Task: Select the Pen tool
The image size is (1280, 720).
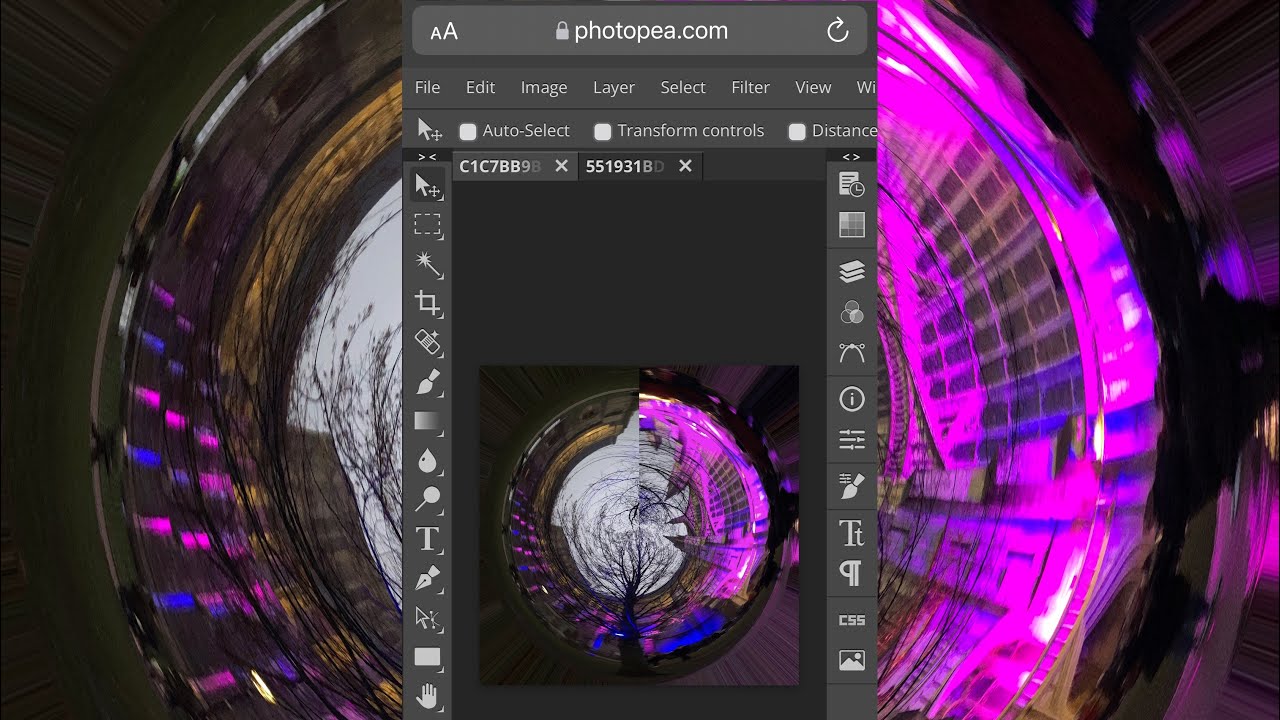Action: [x=428, y=578]
